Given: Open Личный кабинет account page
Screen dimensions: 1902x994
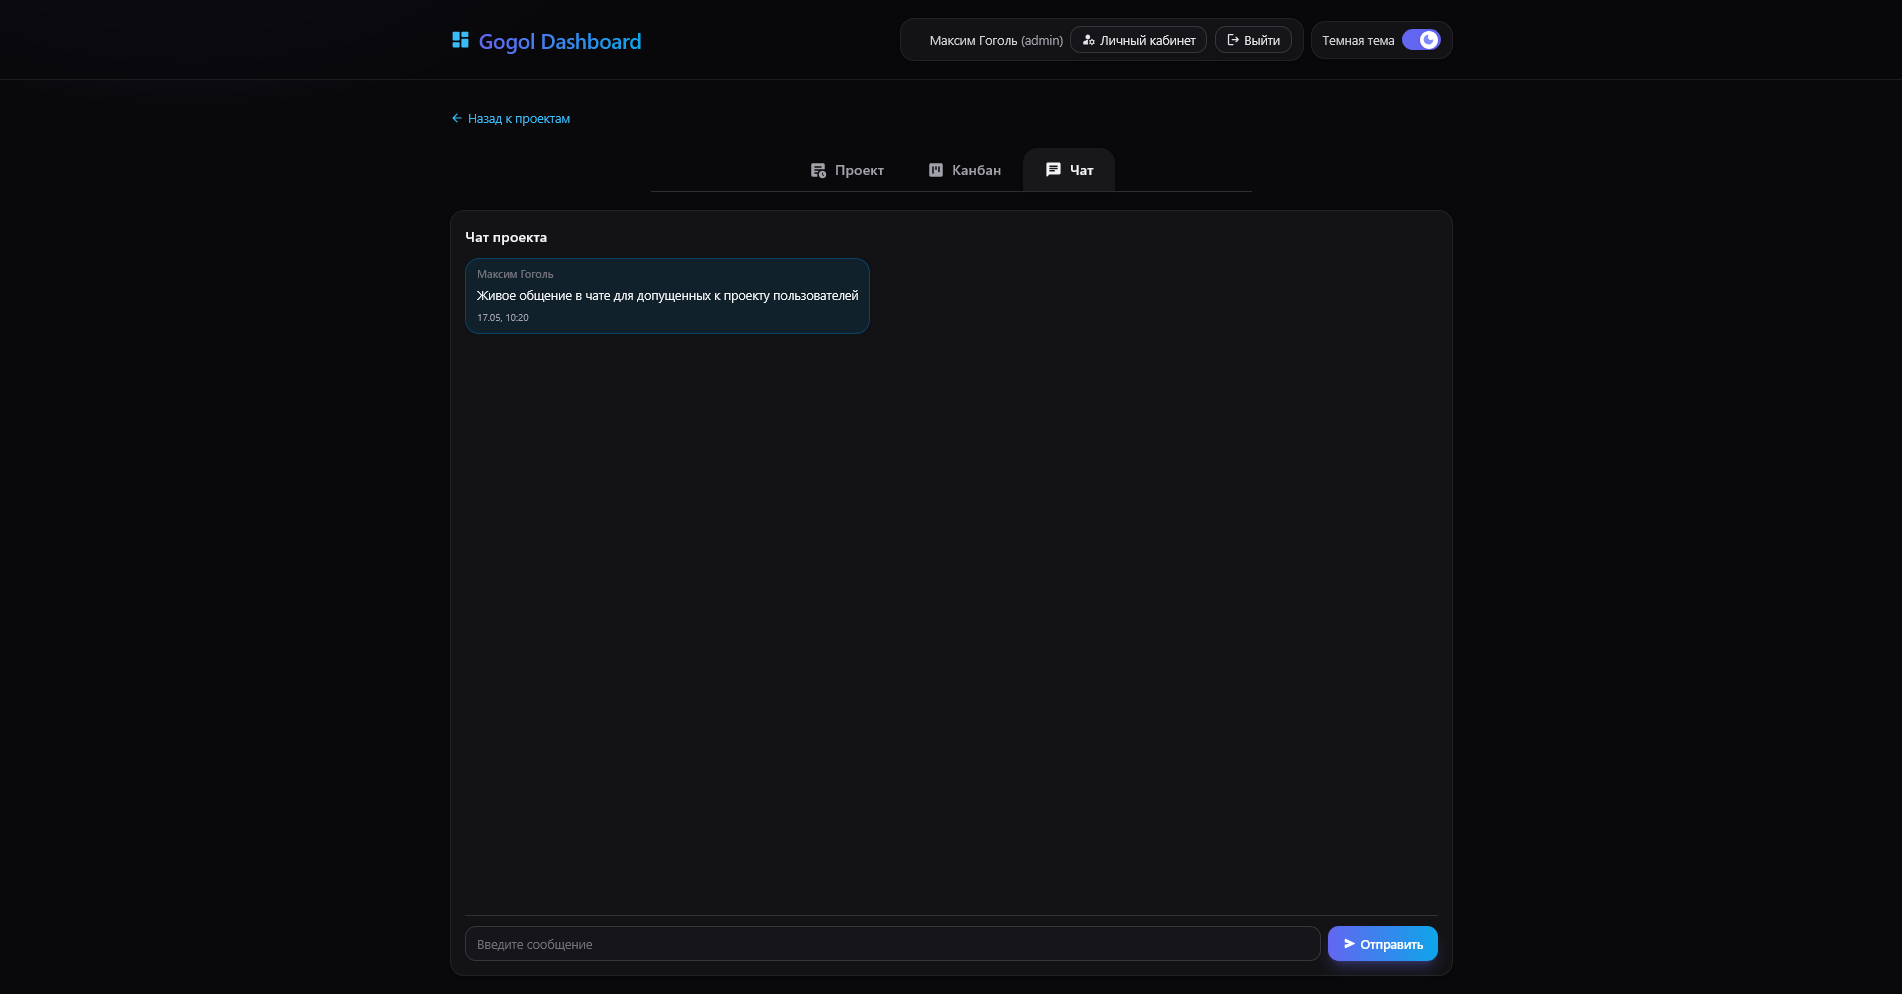Looking at the screenshot, I should [x=1138, y=40].
